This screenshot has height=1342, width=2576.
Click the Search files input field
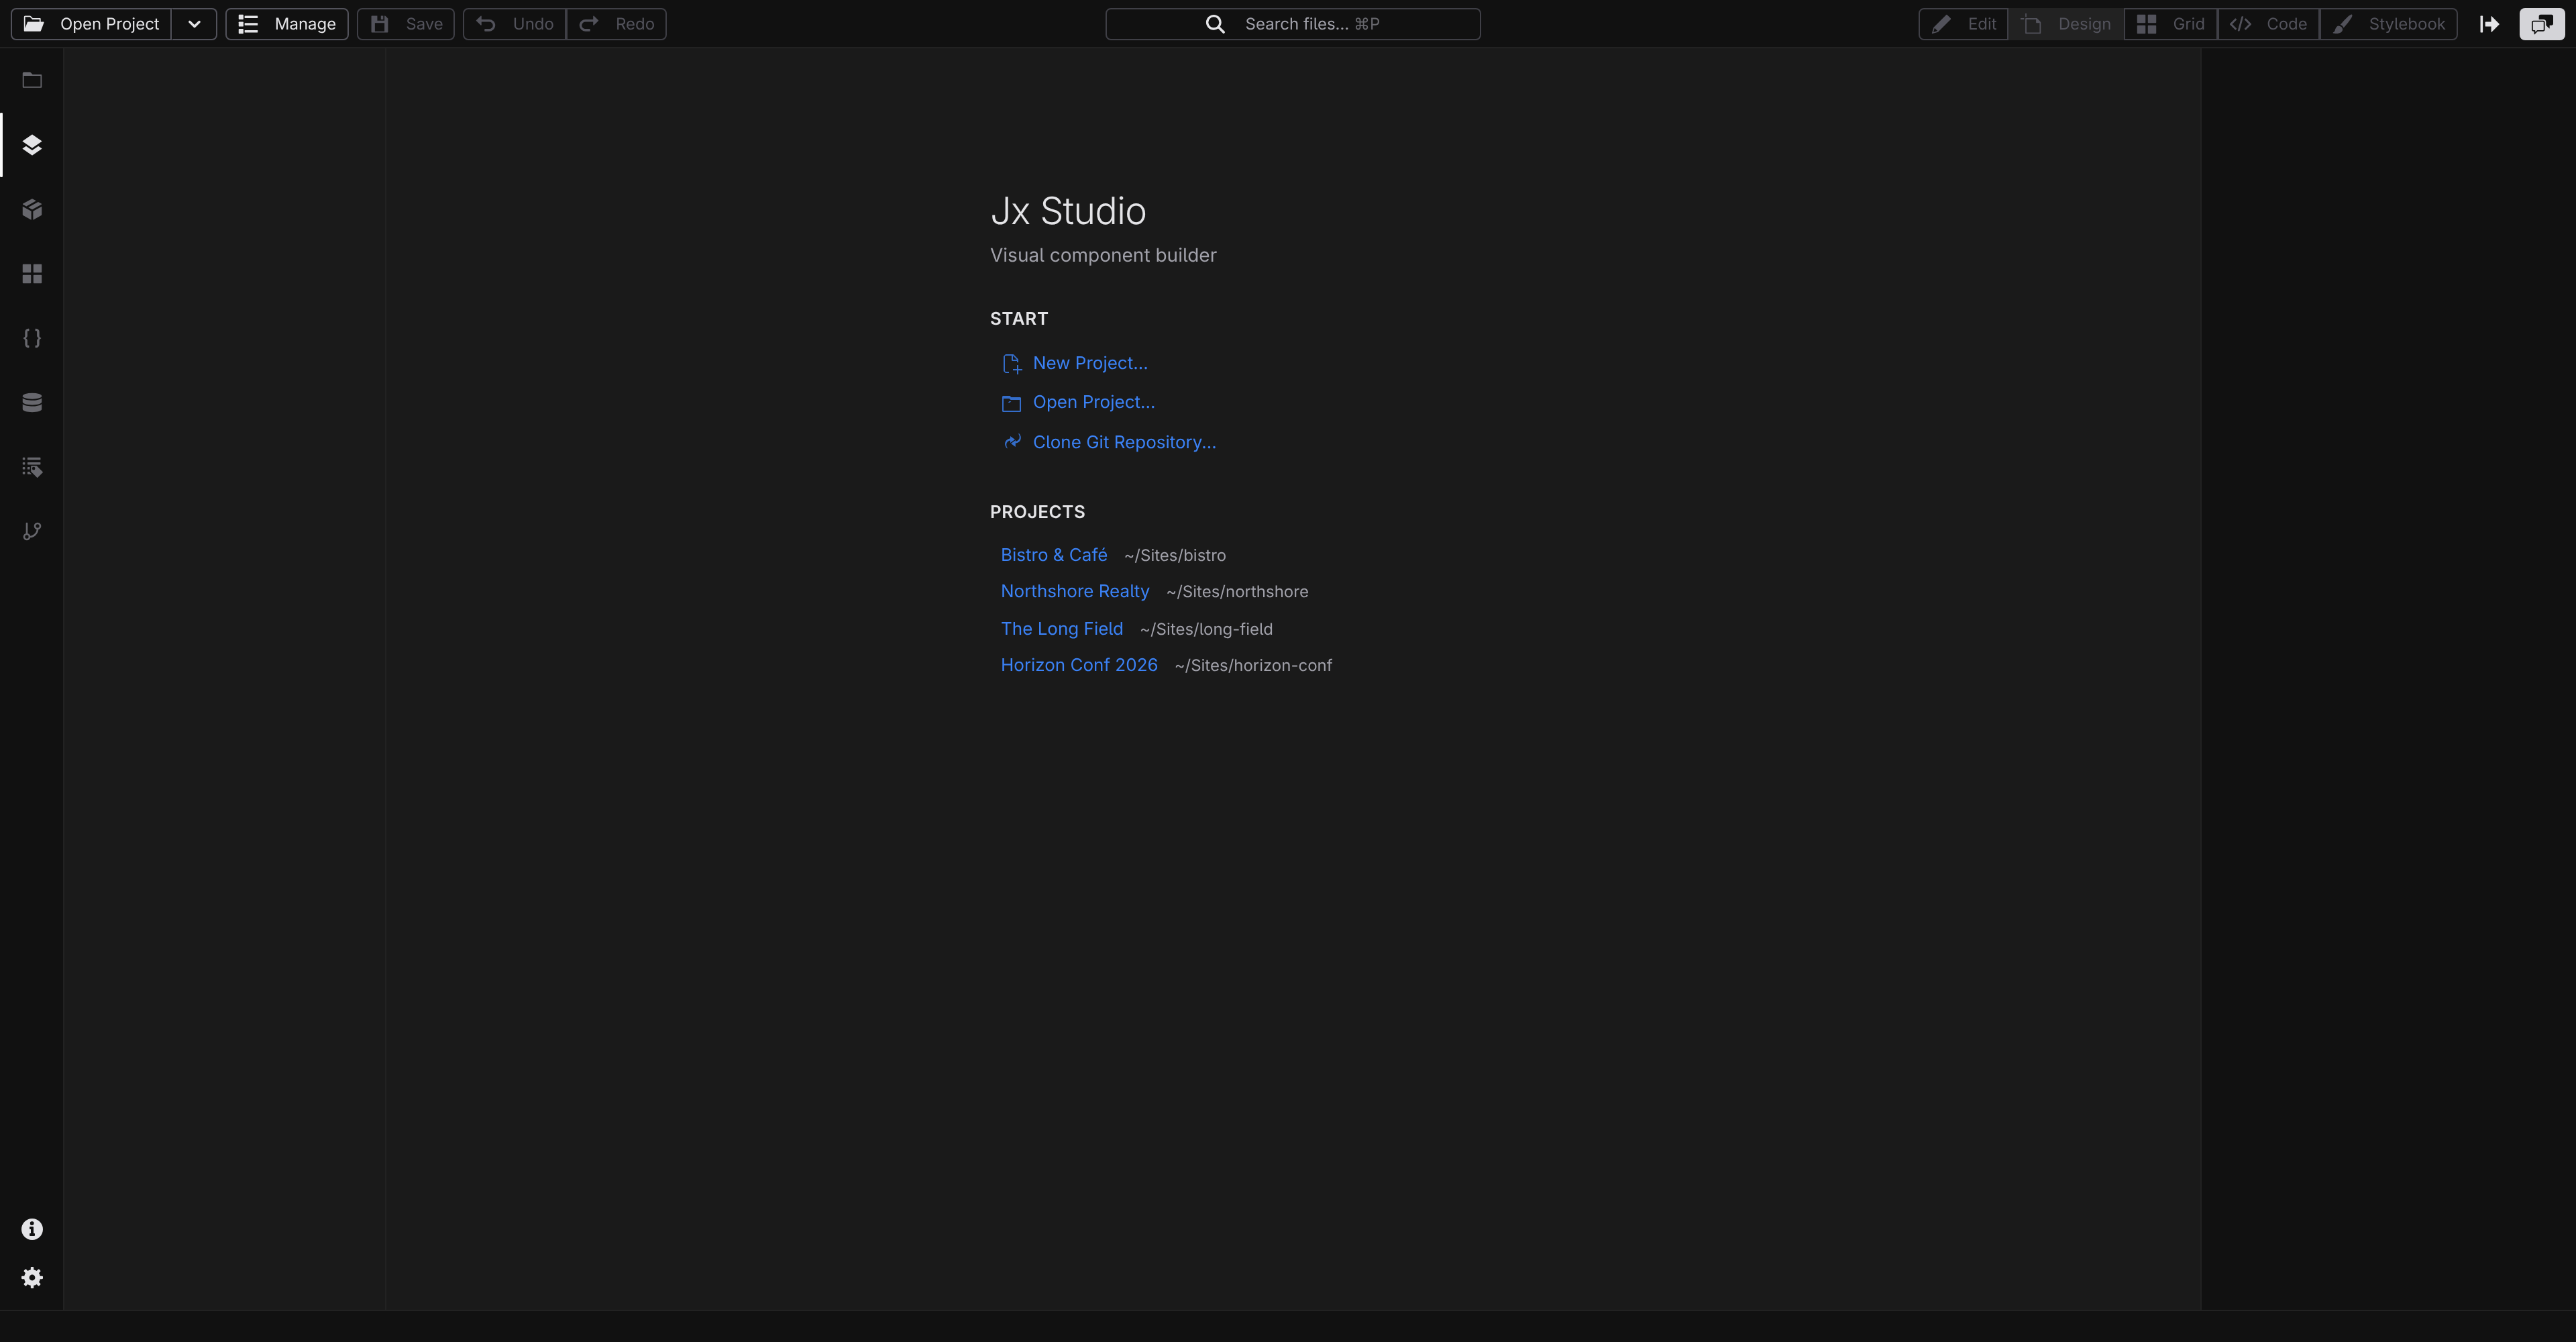1293,24
